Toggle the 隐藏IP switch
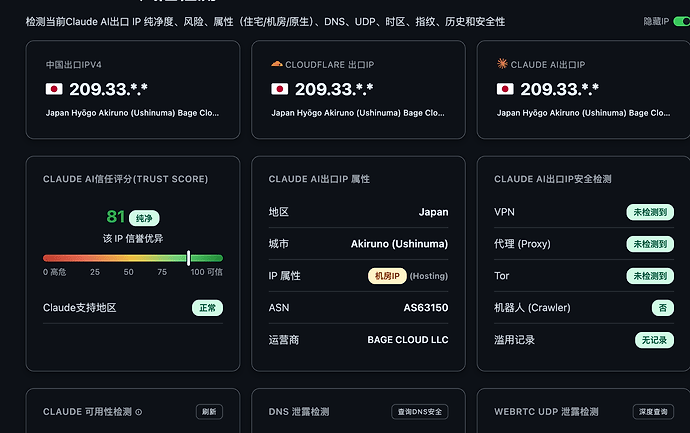The height and width of the screenshot is (433, 690). coord(682,21)
